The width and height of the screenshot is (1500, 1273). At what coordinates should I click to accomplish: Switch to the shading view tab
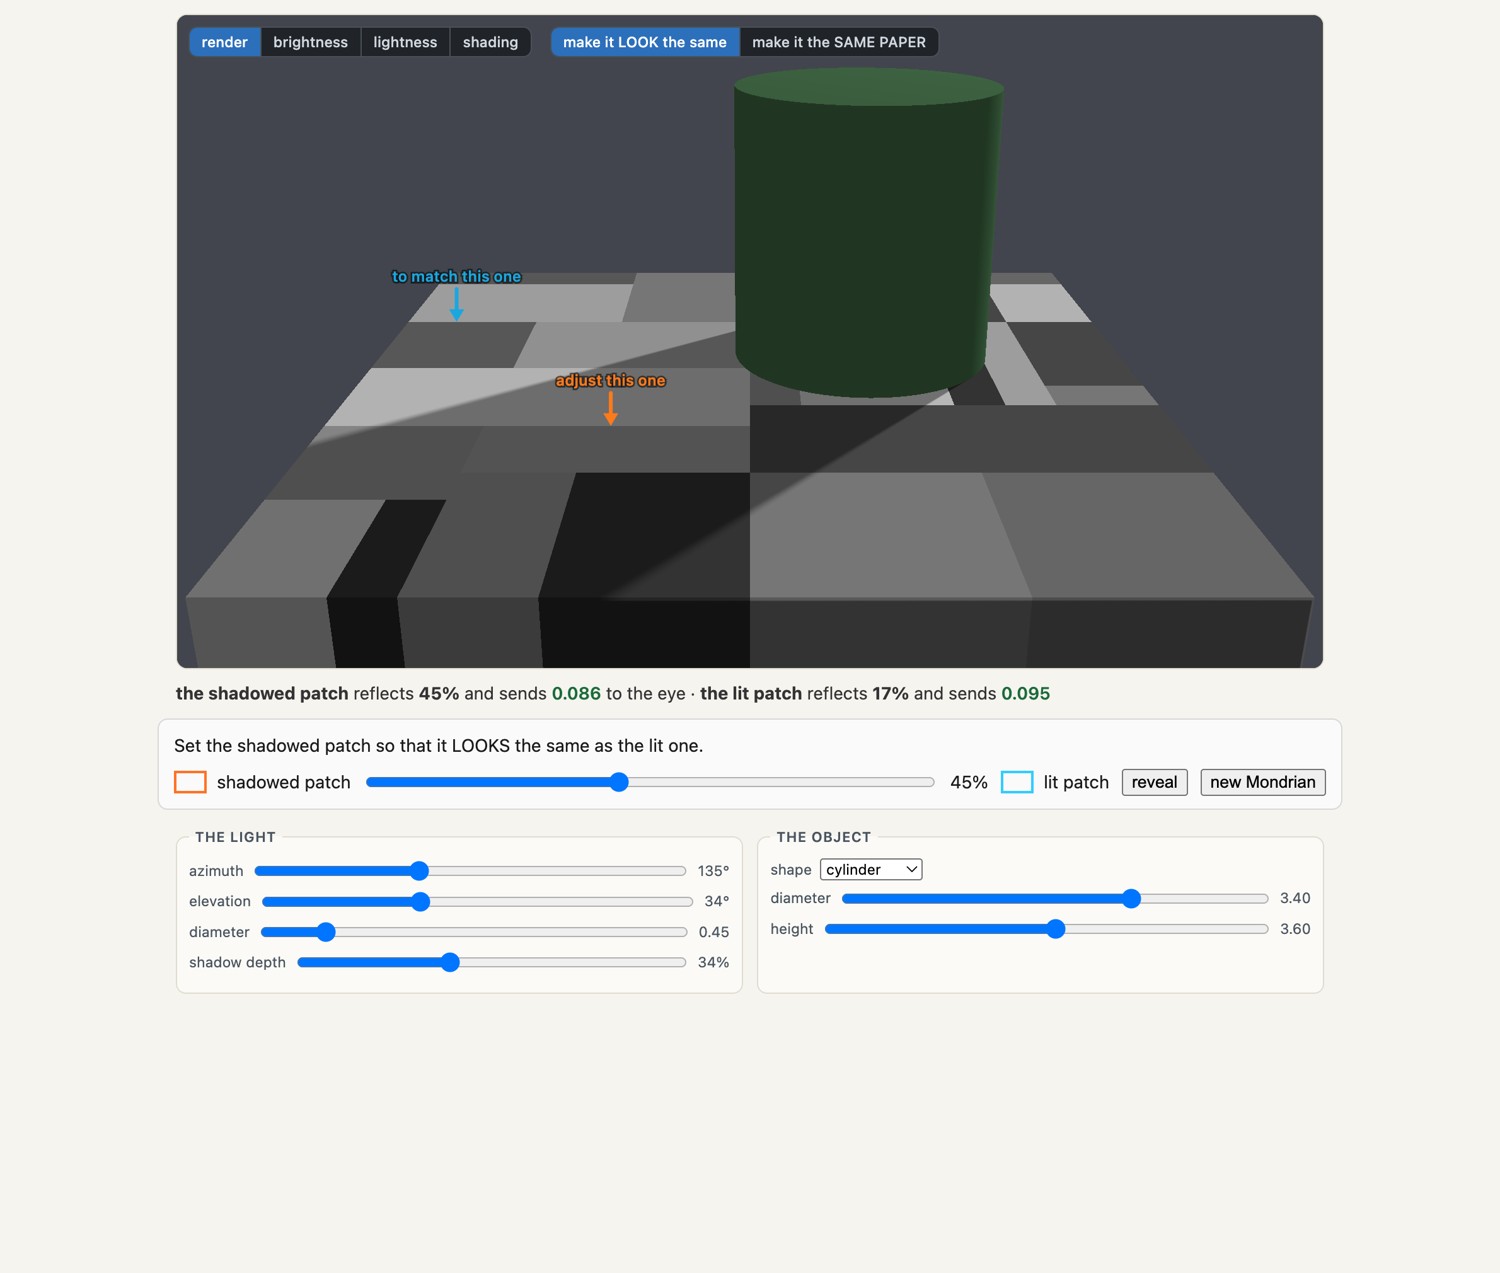coord(490,42)
